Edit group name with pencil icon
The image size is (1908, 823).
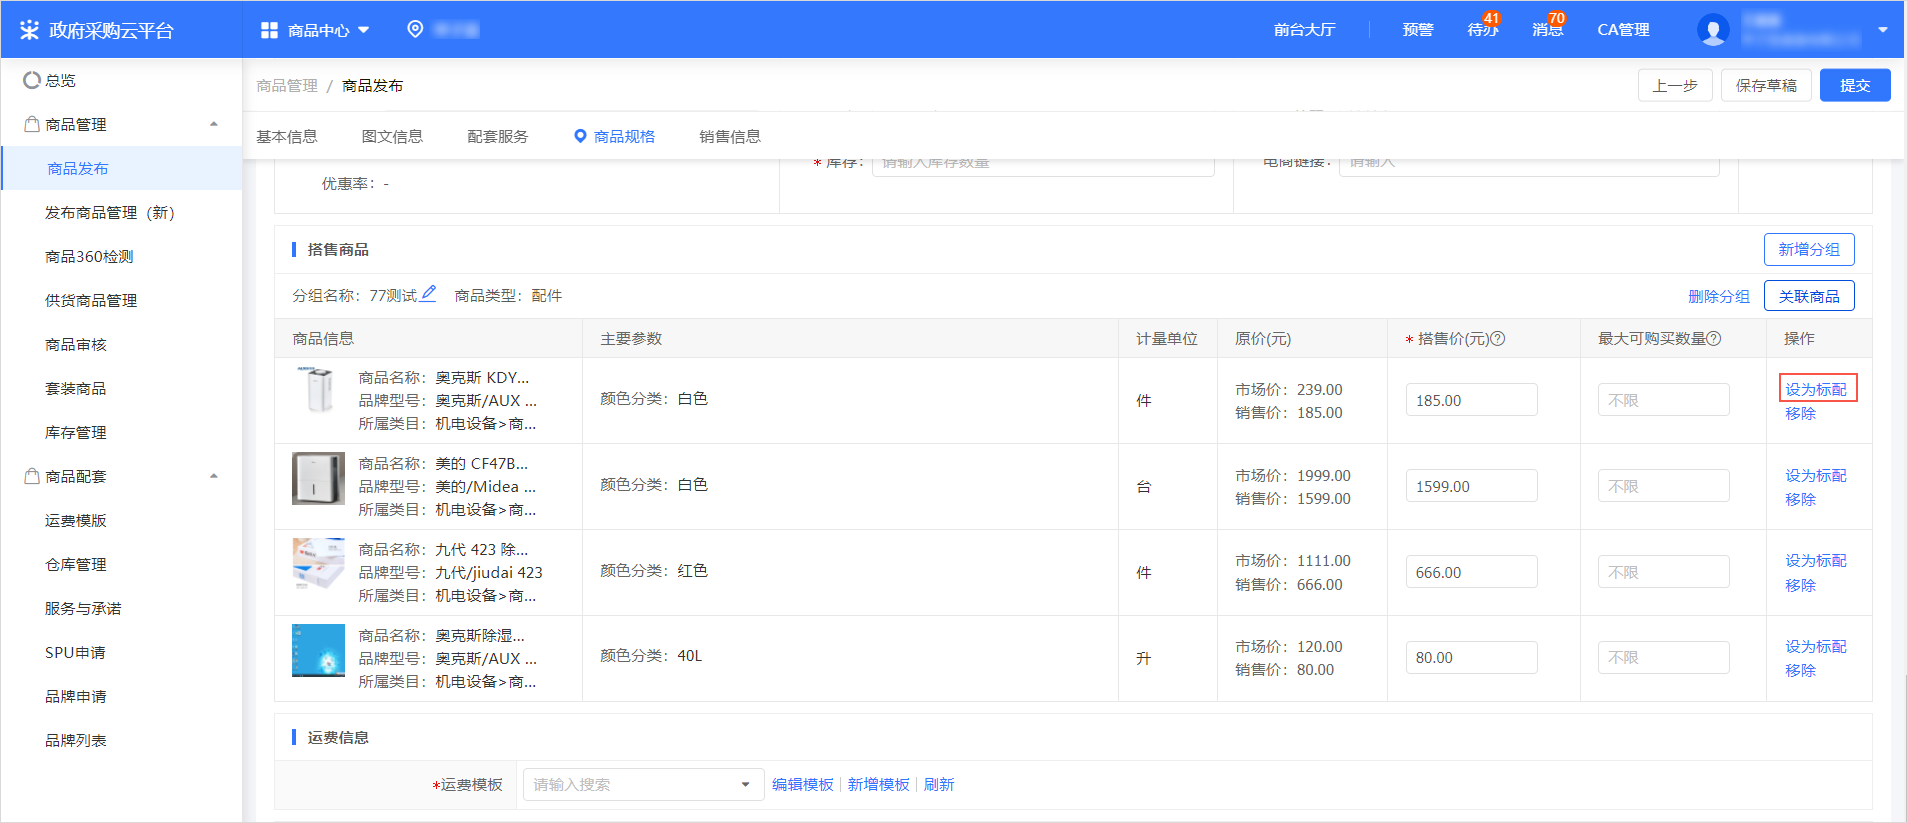click(x=428, y=294)
